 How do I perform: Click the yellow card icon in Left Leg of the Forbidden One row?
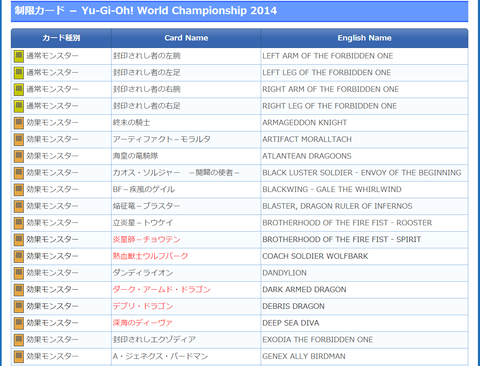(x=19, y=73)
